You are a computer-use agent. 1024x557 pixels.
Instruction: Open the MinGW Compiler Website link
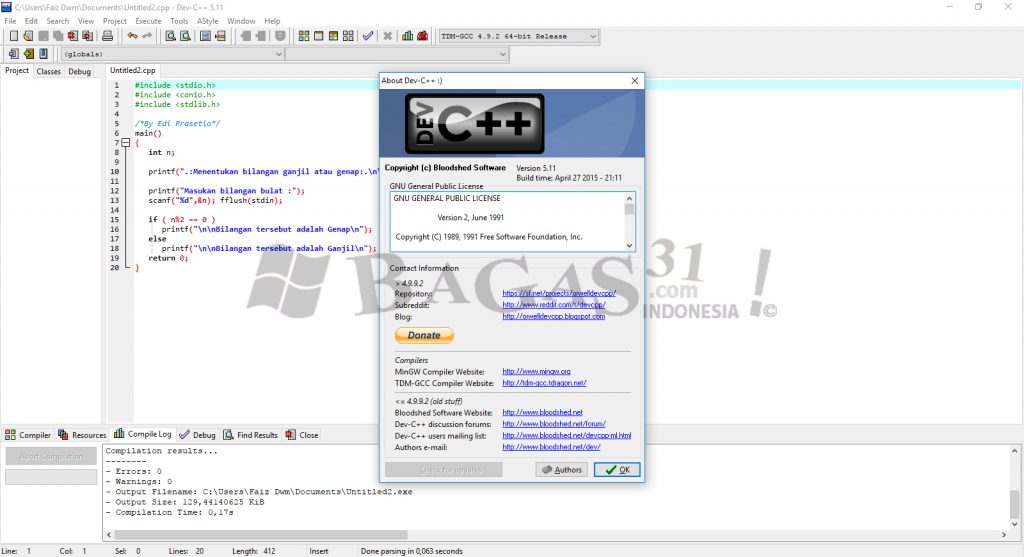(x=536, y=372)
